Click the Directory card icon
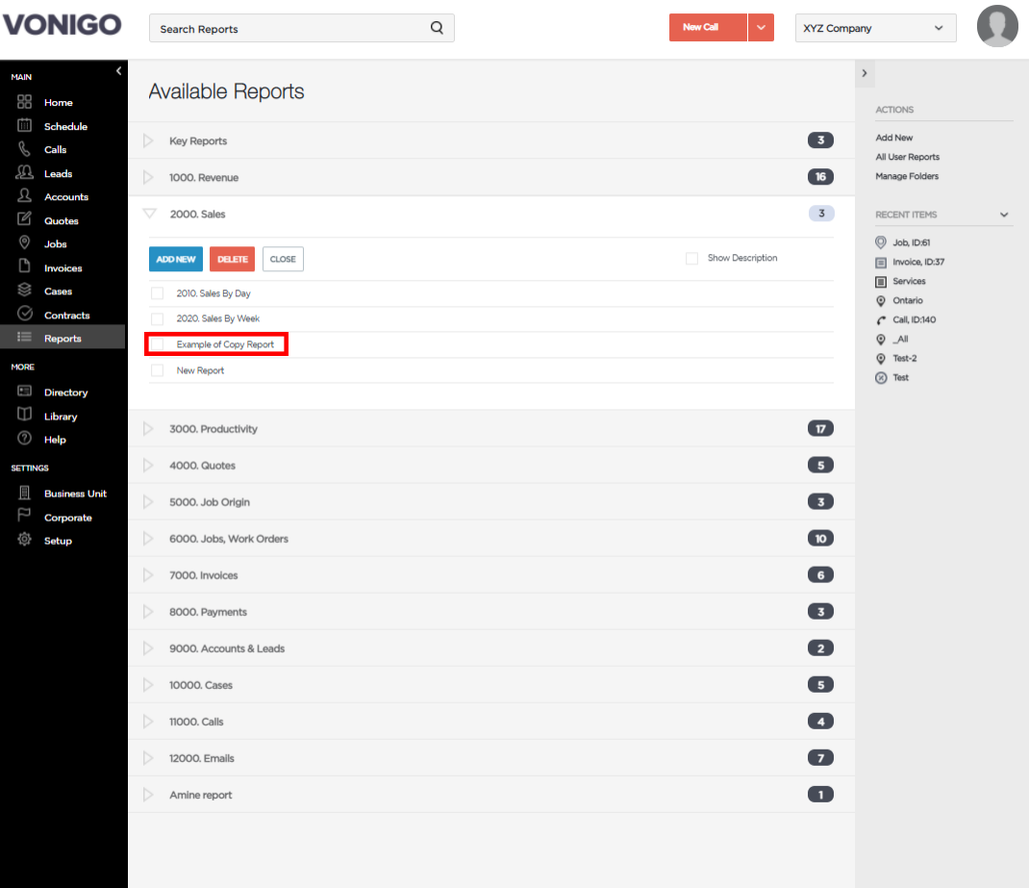This screenshot has height=888, width=1029. tap(24, 391)
